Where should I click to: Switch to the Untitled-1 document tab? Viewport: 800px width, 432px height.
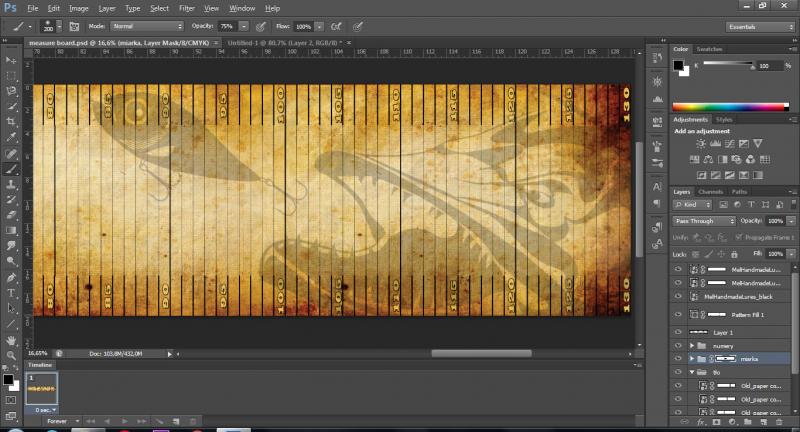click(272, 43)
